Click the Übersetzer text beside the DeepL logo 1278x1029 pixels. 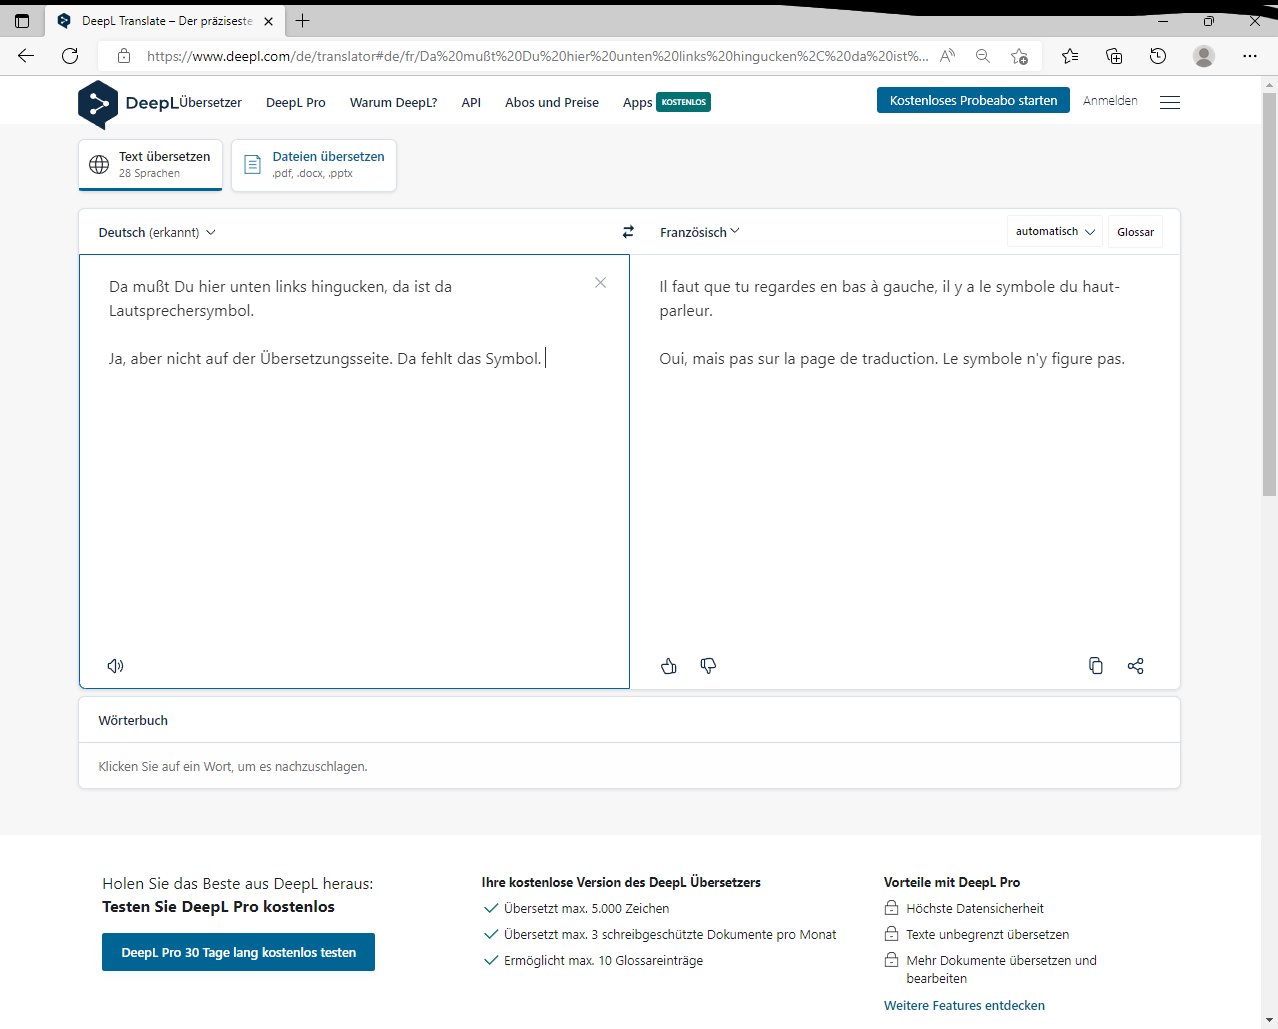(211, 102)
